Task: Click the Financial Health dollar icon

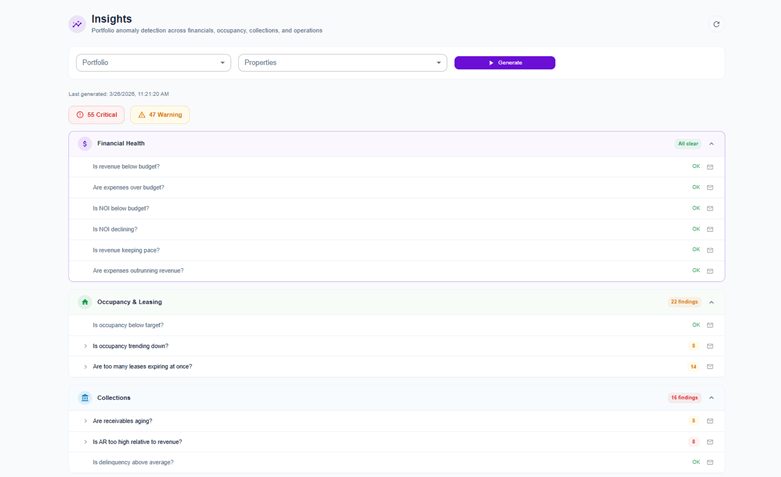Action: tap(85, 144)
